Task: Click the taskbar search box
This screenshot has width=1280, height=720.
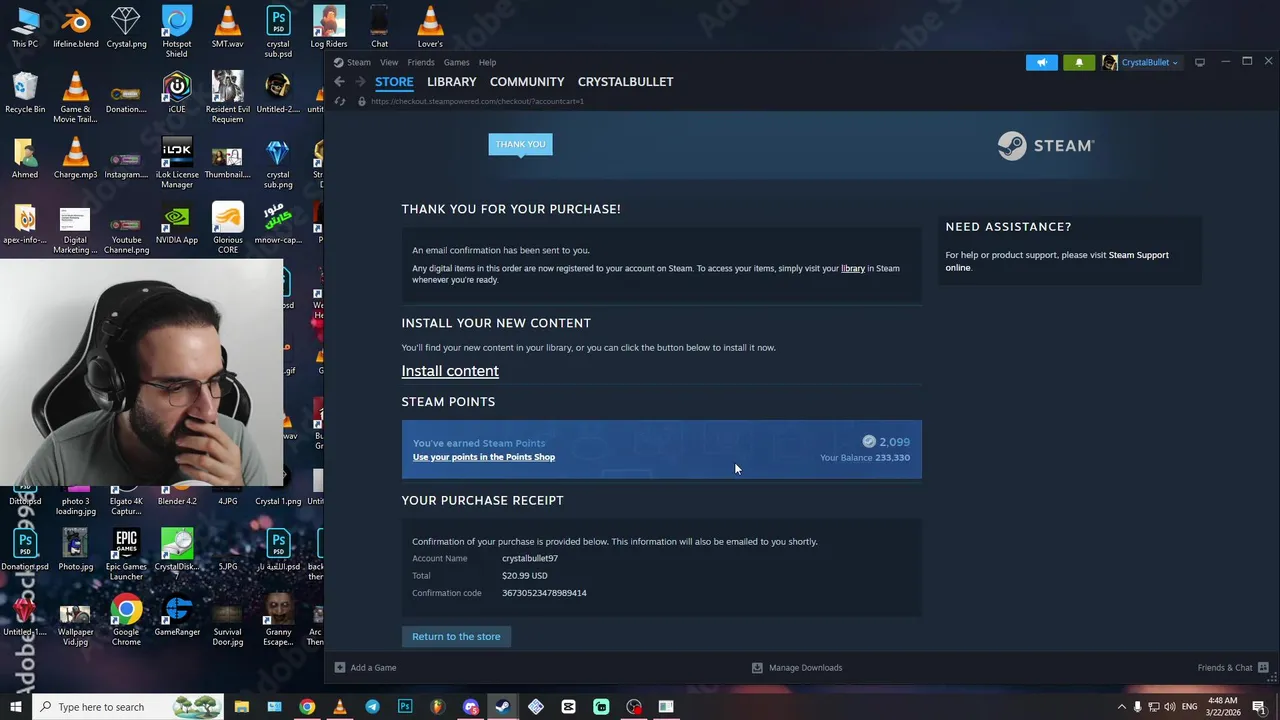Action: point(130,707)
